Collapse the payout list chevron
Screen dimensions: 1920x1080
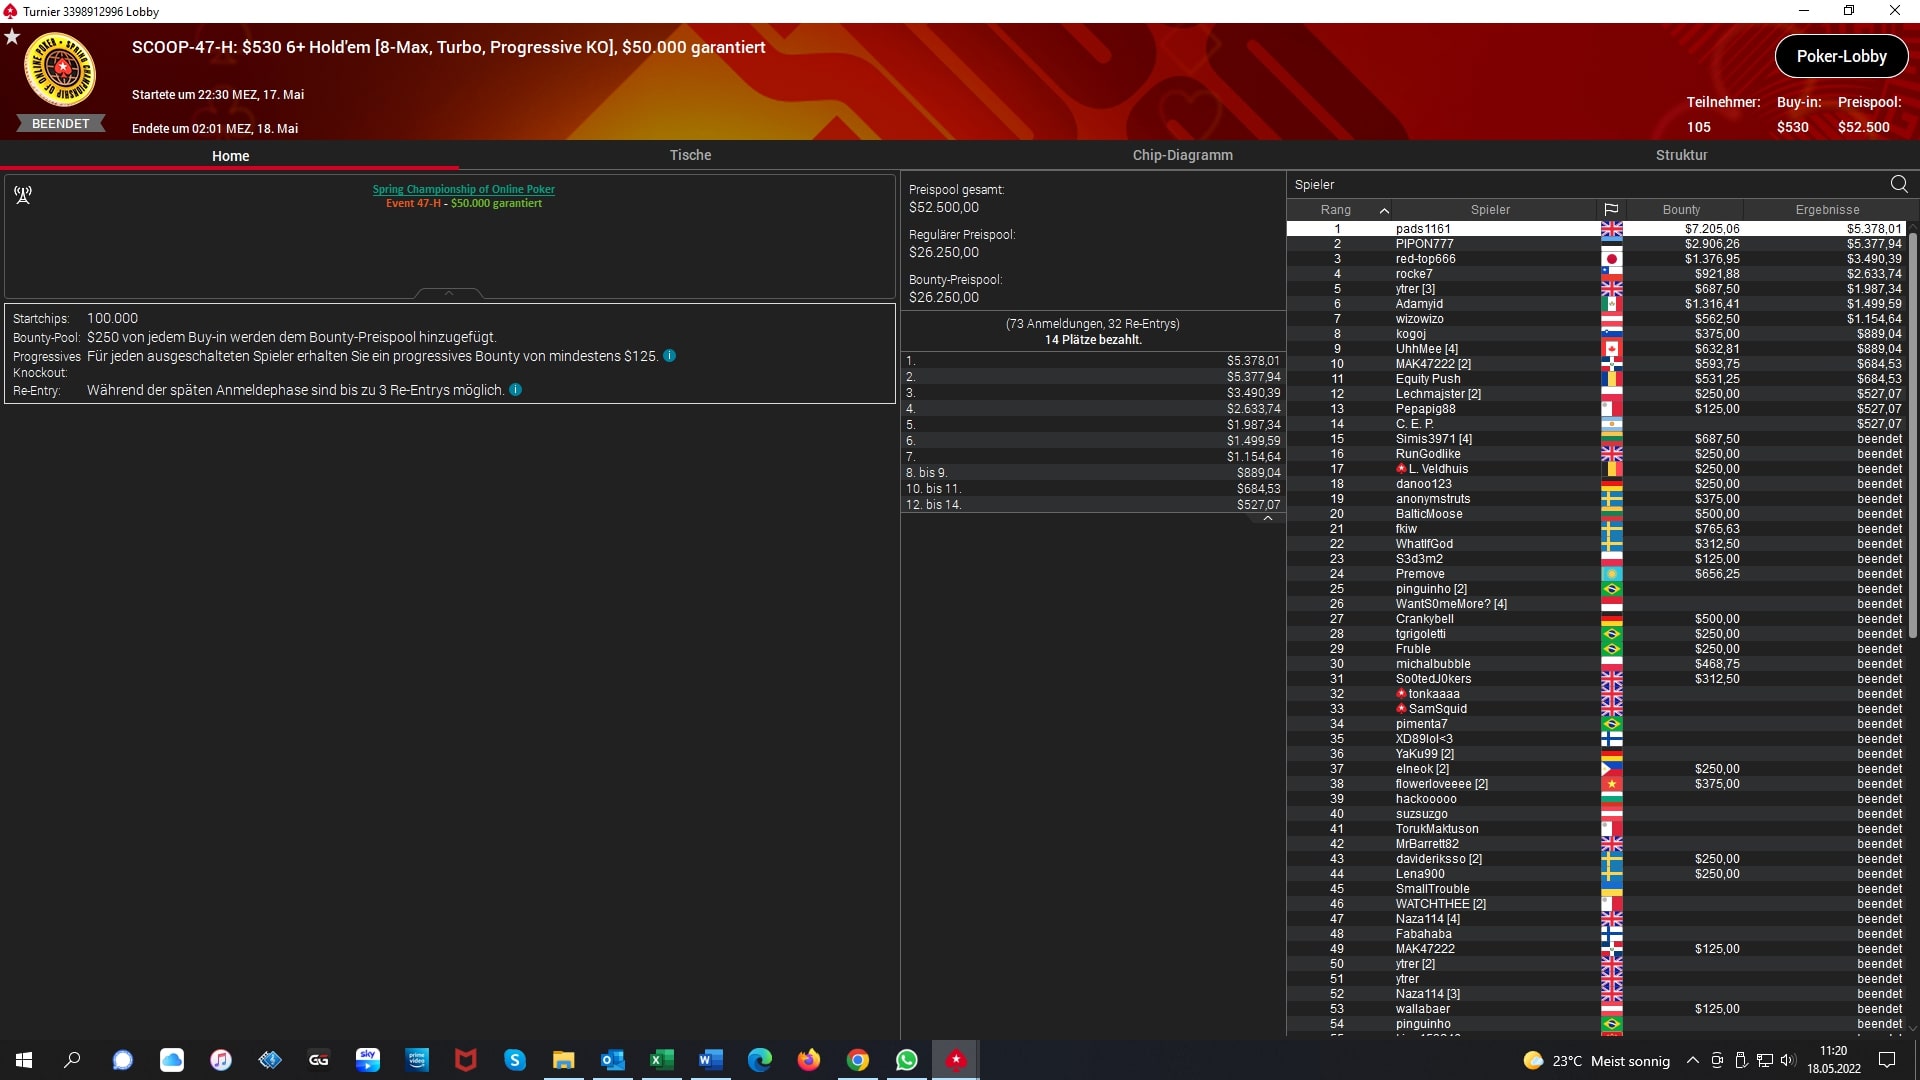click(1268, 519)
